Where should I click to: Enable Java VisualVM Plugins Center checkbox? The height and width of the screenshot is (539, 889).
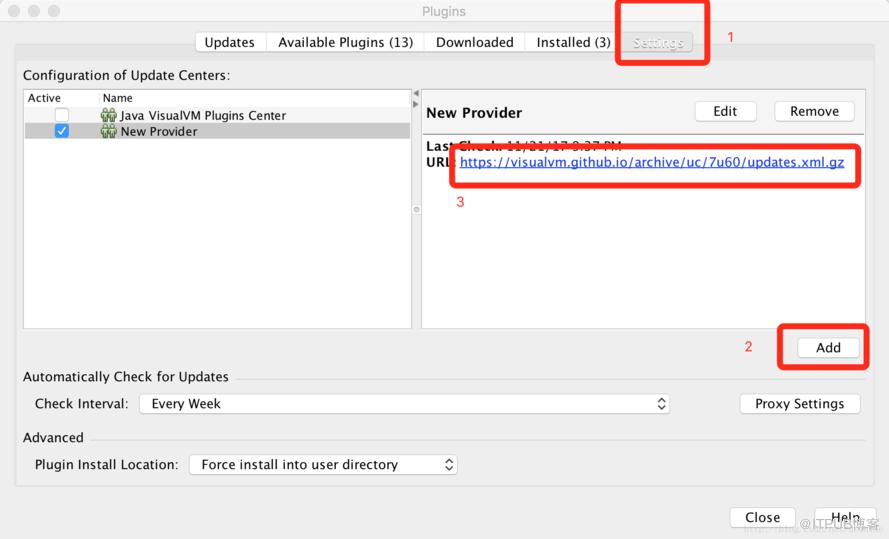[62, 115]
